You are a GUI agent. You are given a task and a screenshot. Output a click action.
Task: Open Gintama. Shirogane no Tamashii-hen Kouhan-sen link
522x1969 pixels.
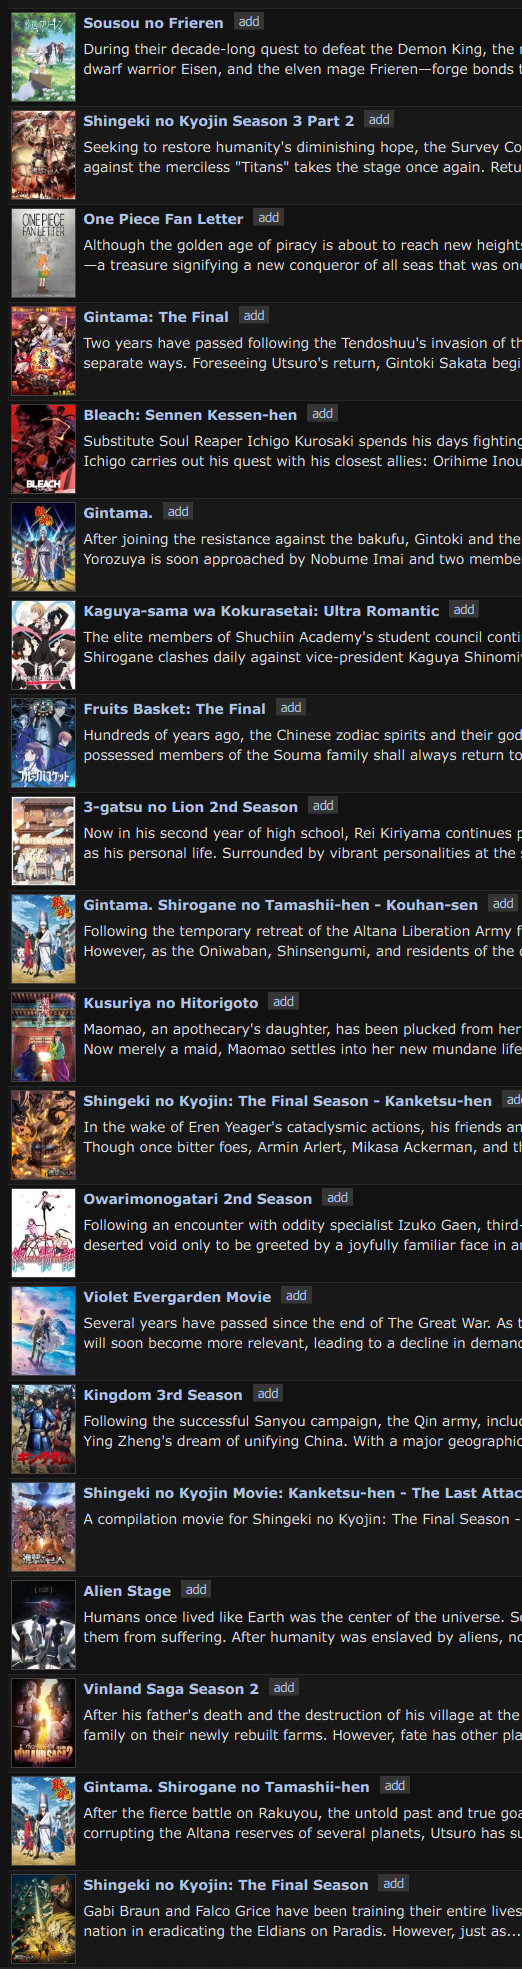(281, 905)
